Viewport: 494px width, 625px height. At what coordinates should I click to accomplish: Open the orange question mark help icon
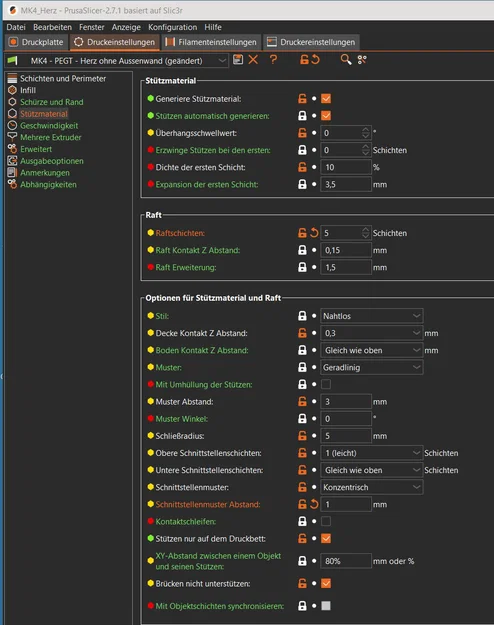coord(273,60)
